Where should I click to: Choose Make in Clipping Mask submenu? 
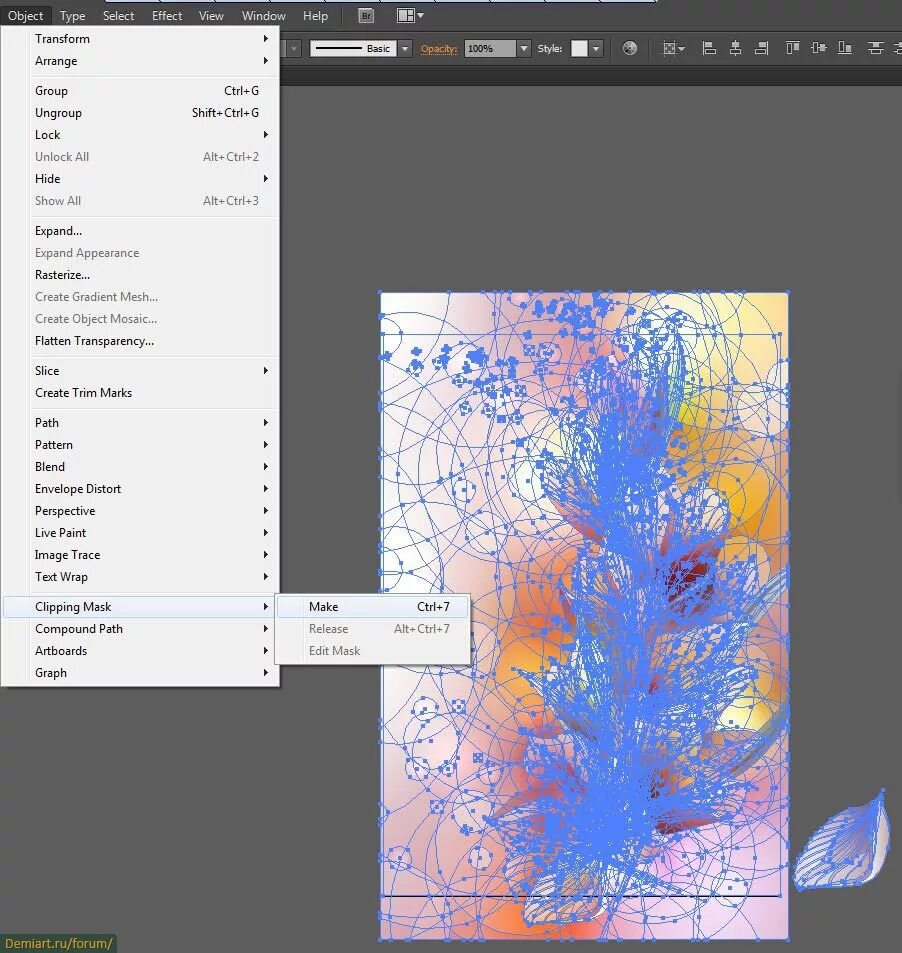[373, 607]
